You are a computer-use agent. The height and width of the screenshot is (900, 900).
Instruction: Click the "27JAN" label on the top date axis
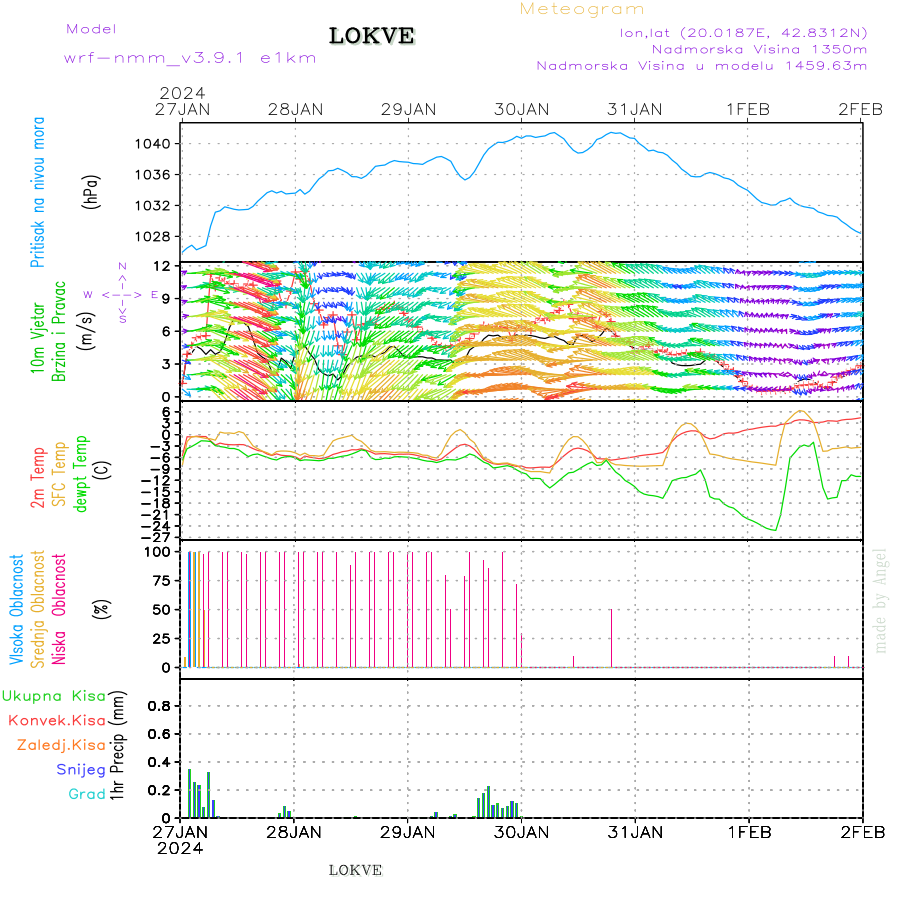coord(183,110)
